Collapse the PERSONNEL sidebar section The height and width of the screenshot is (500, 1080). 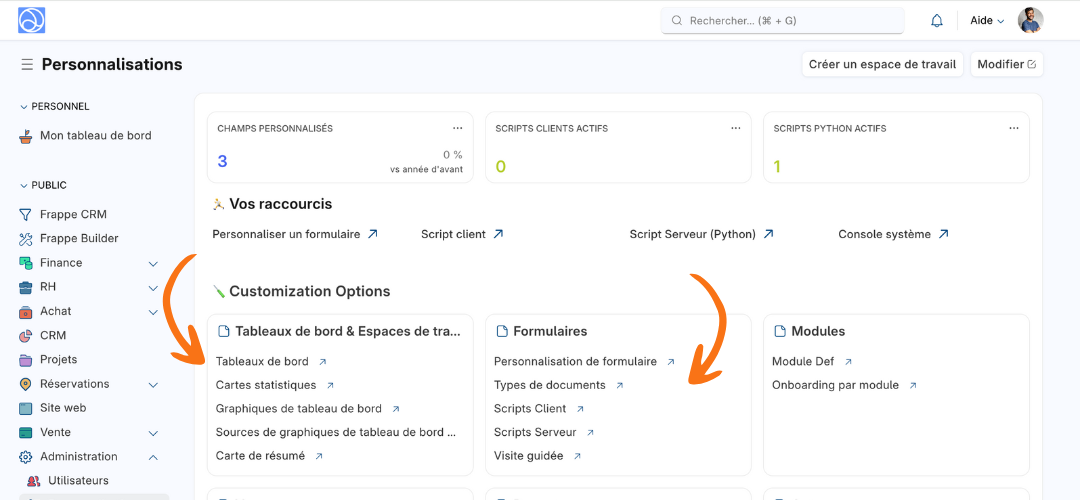[24, 107]
